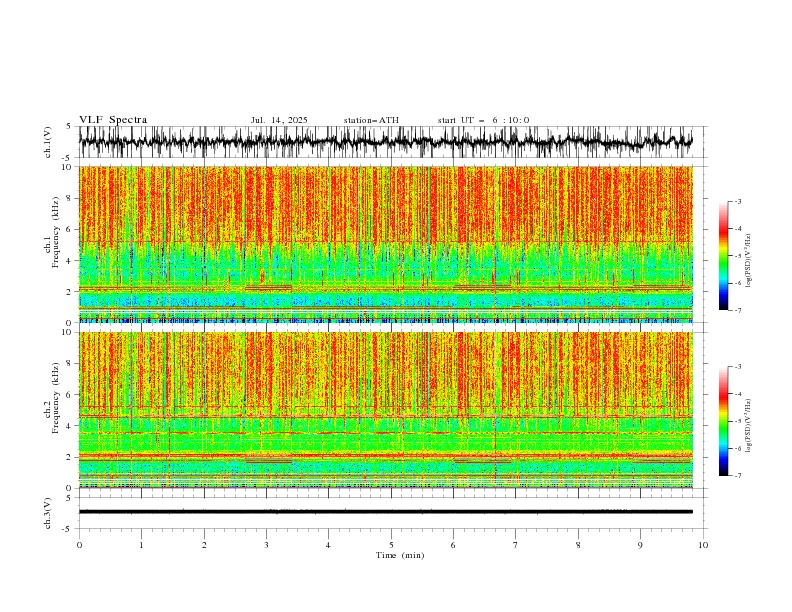Click the ch.2 color bar log(PSD) label
Viewport: 792px width, 612px height.
748,425
